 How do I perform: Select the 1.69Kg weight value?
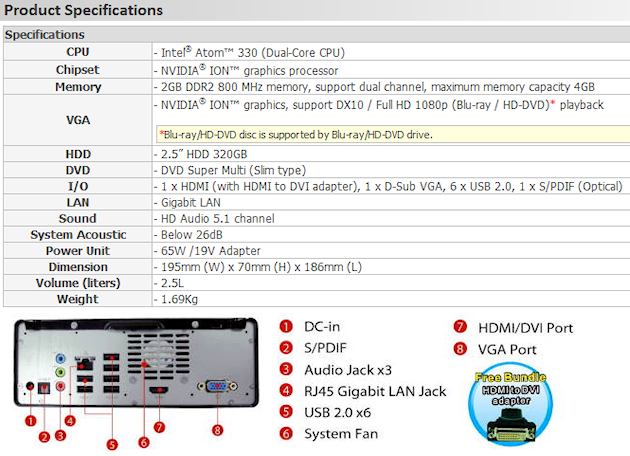179,299
